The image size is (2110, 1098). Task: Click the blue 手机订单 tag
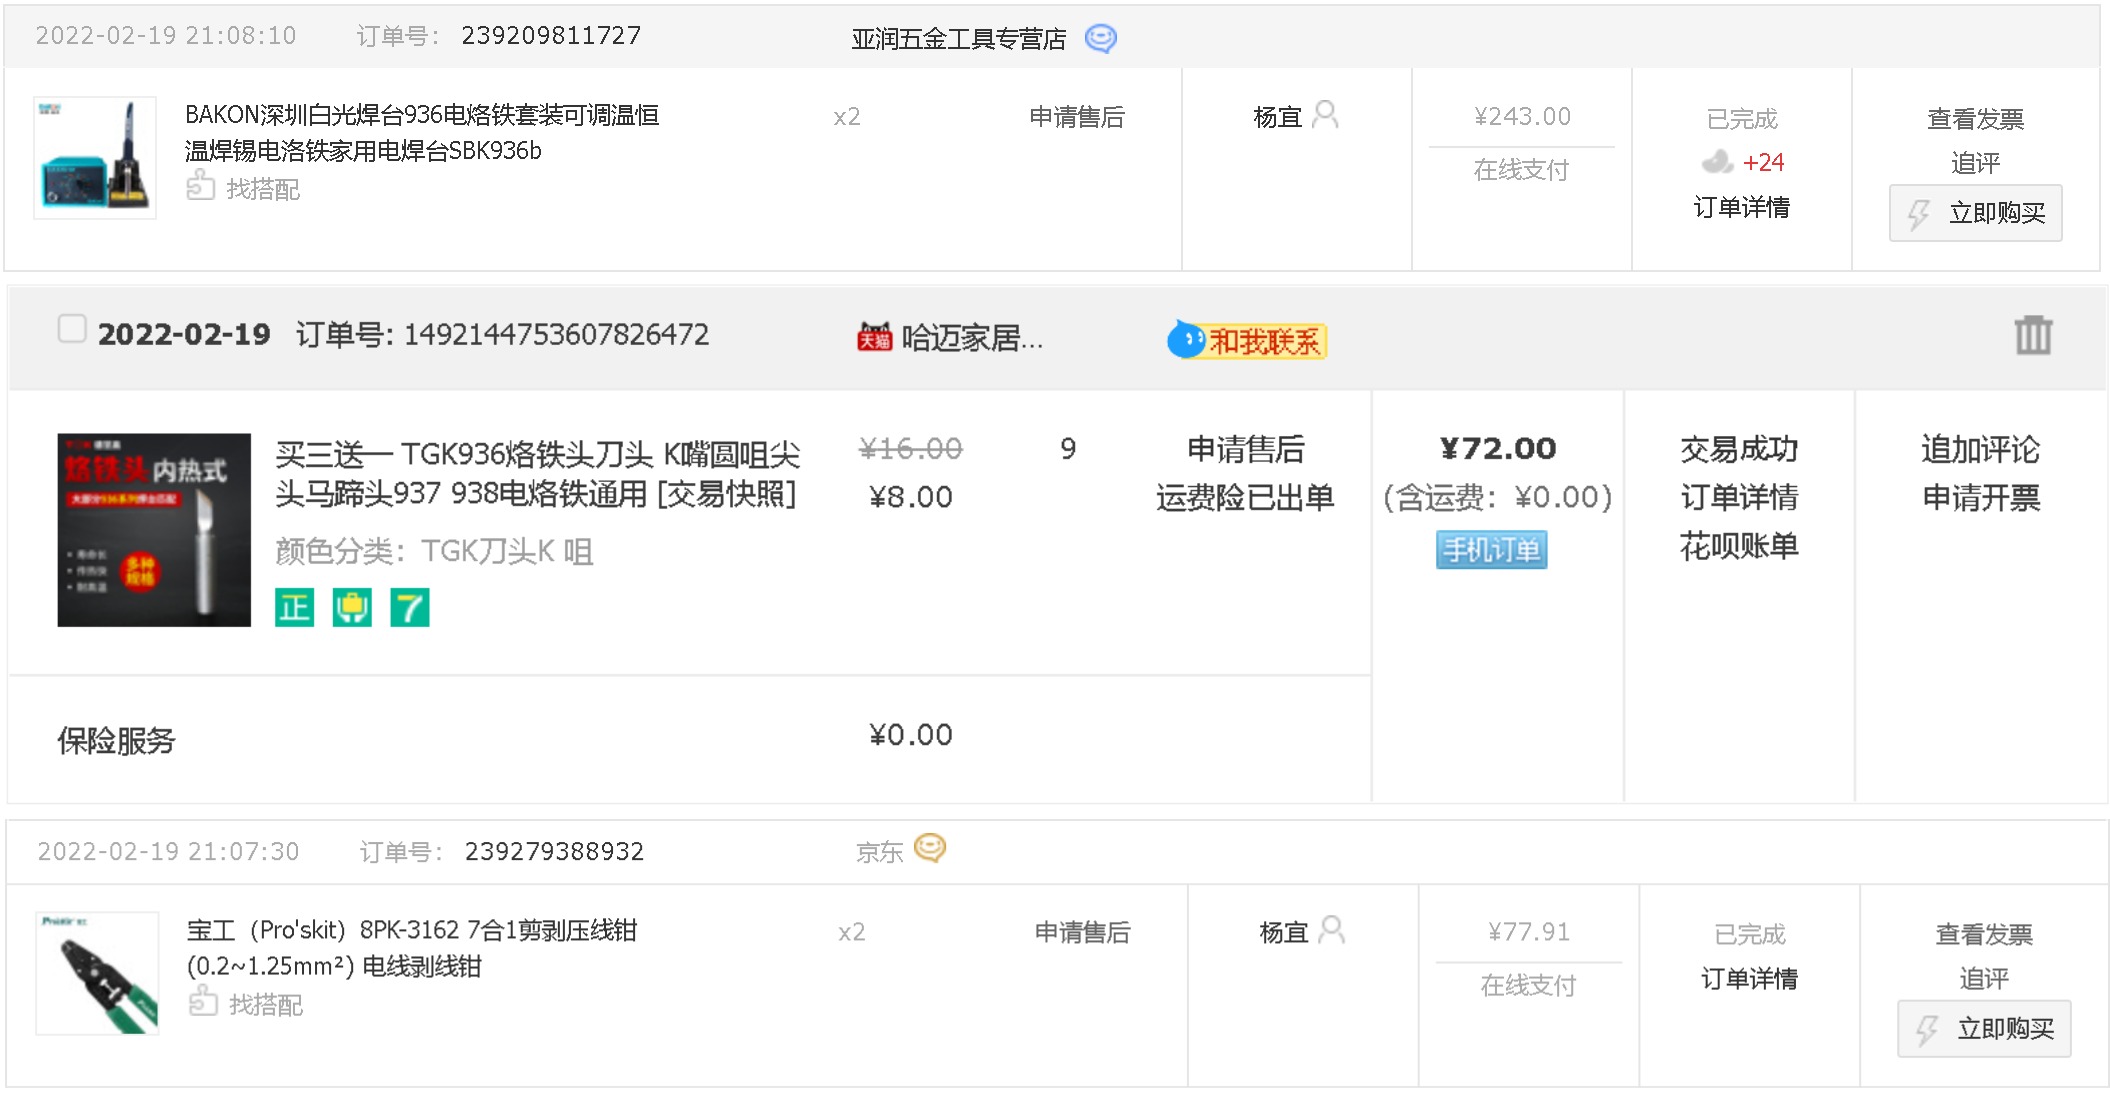coord(1491,549)
